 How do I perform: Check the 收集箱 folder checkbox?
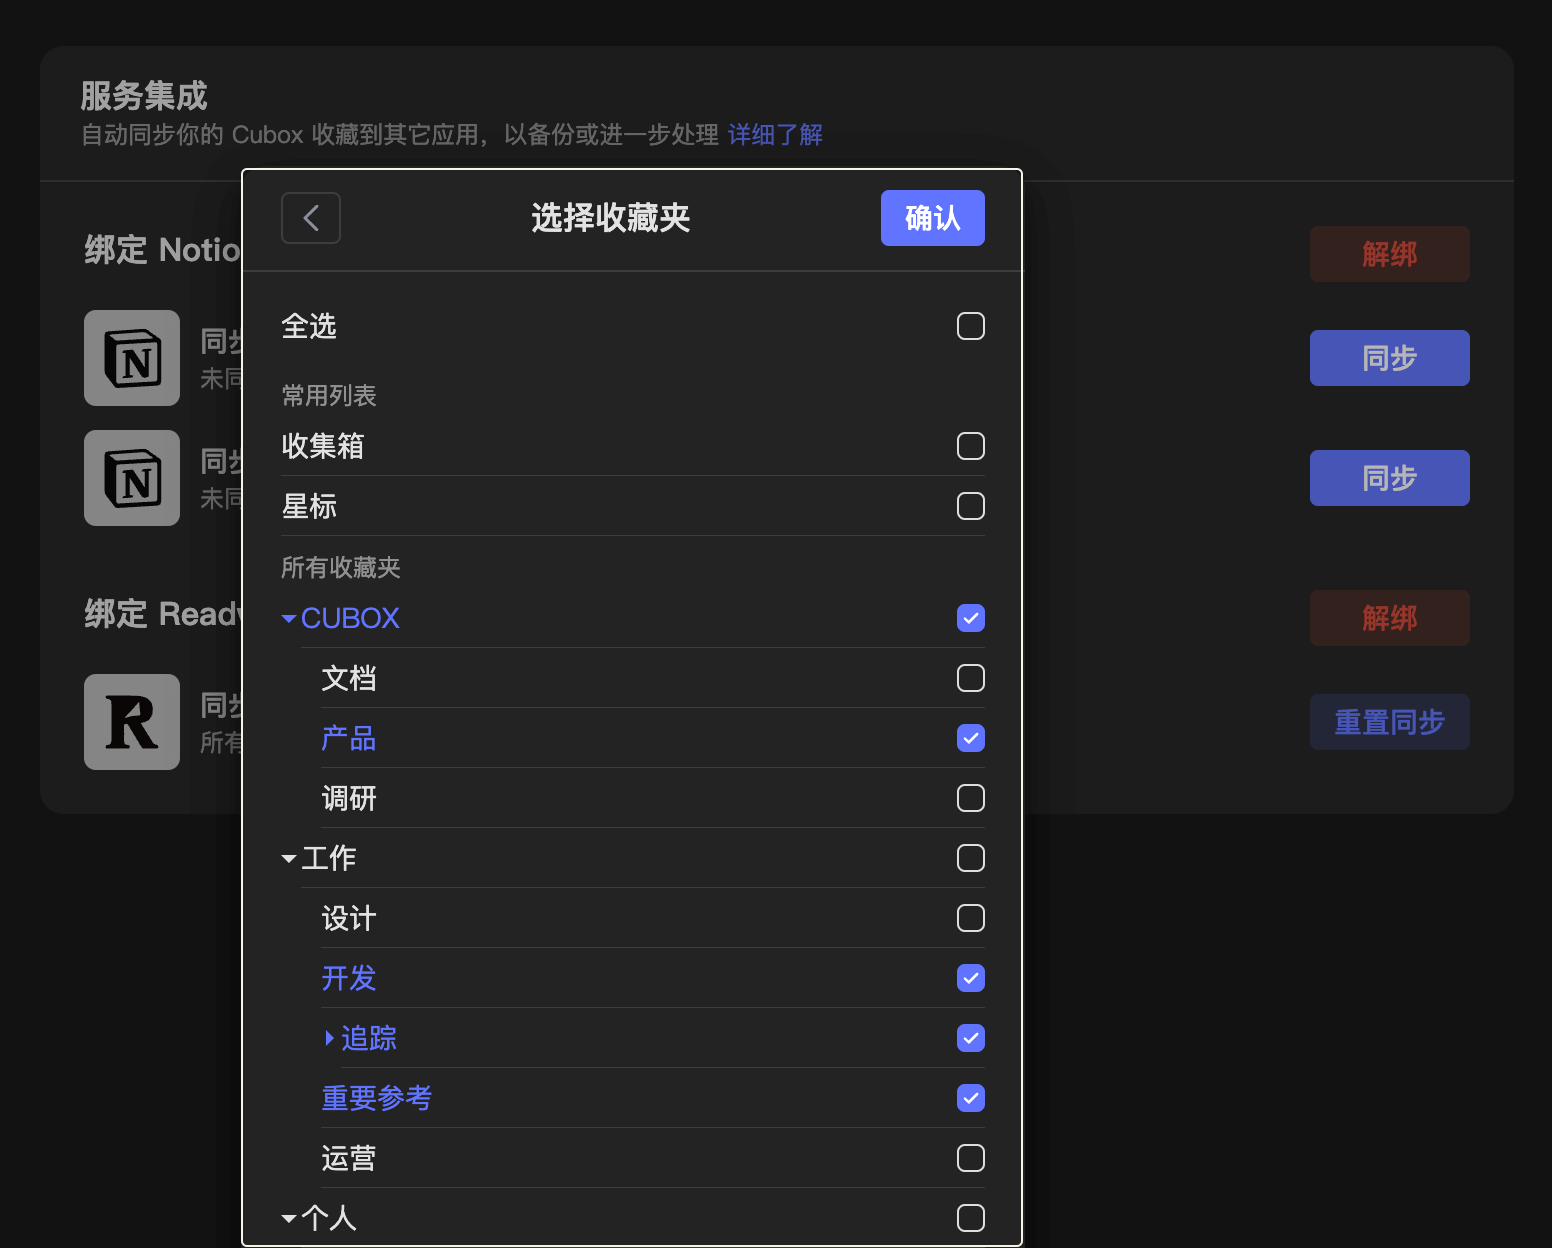(x=969, y=446)
